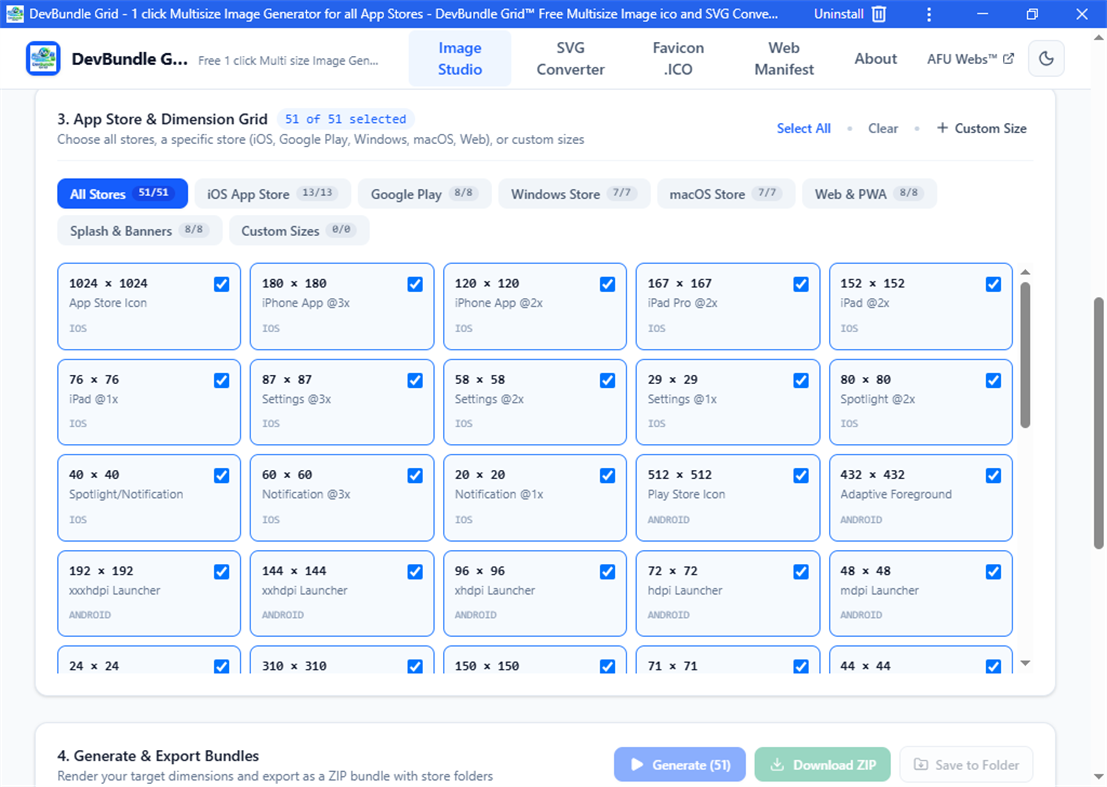Toggle the 120 × 120 iPhone App @2x checkbox
Screen dimensions: 1107x787
click(x=607, y=284)
